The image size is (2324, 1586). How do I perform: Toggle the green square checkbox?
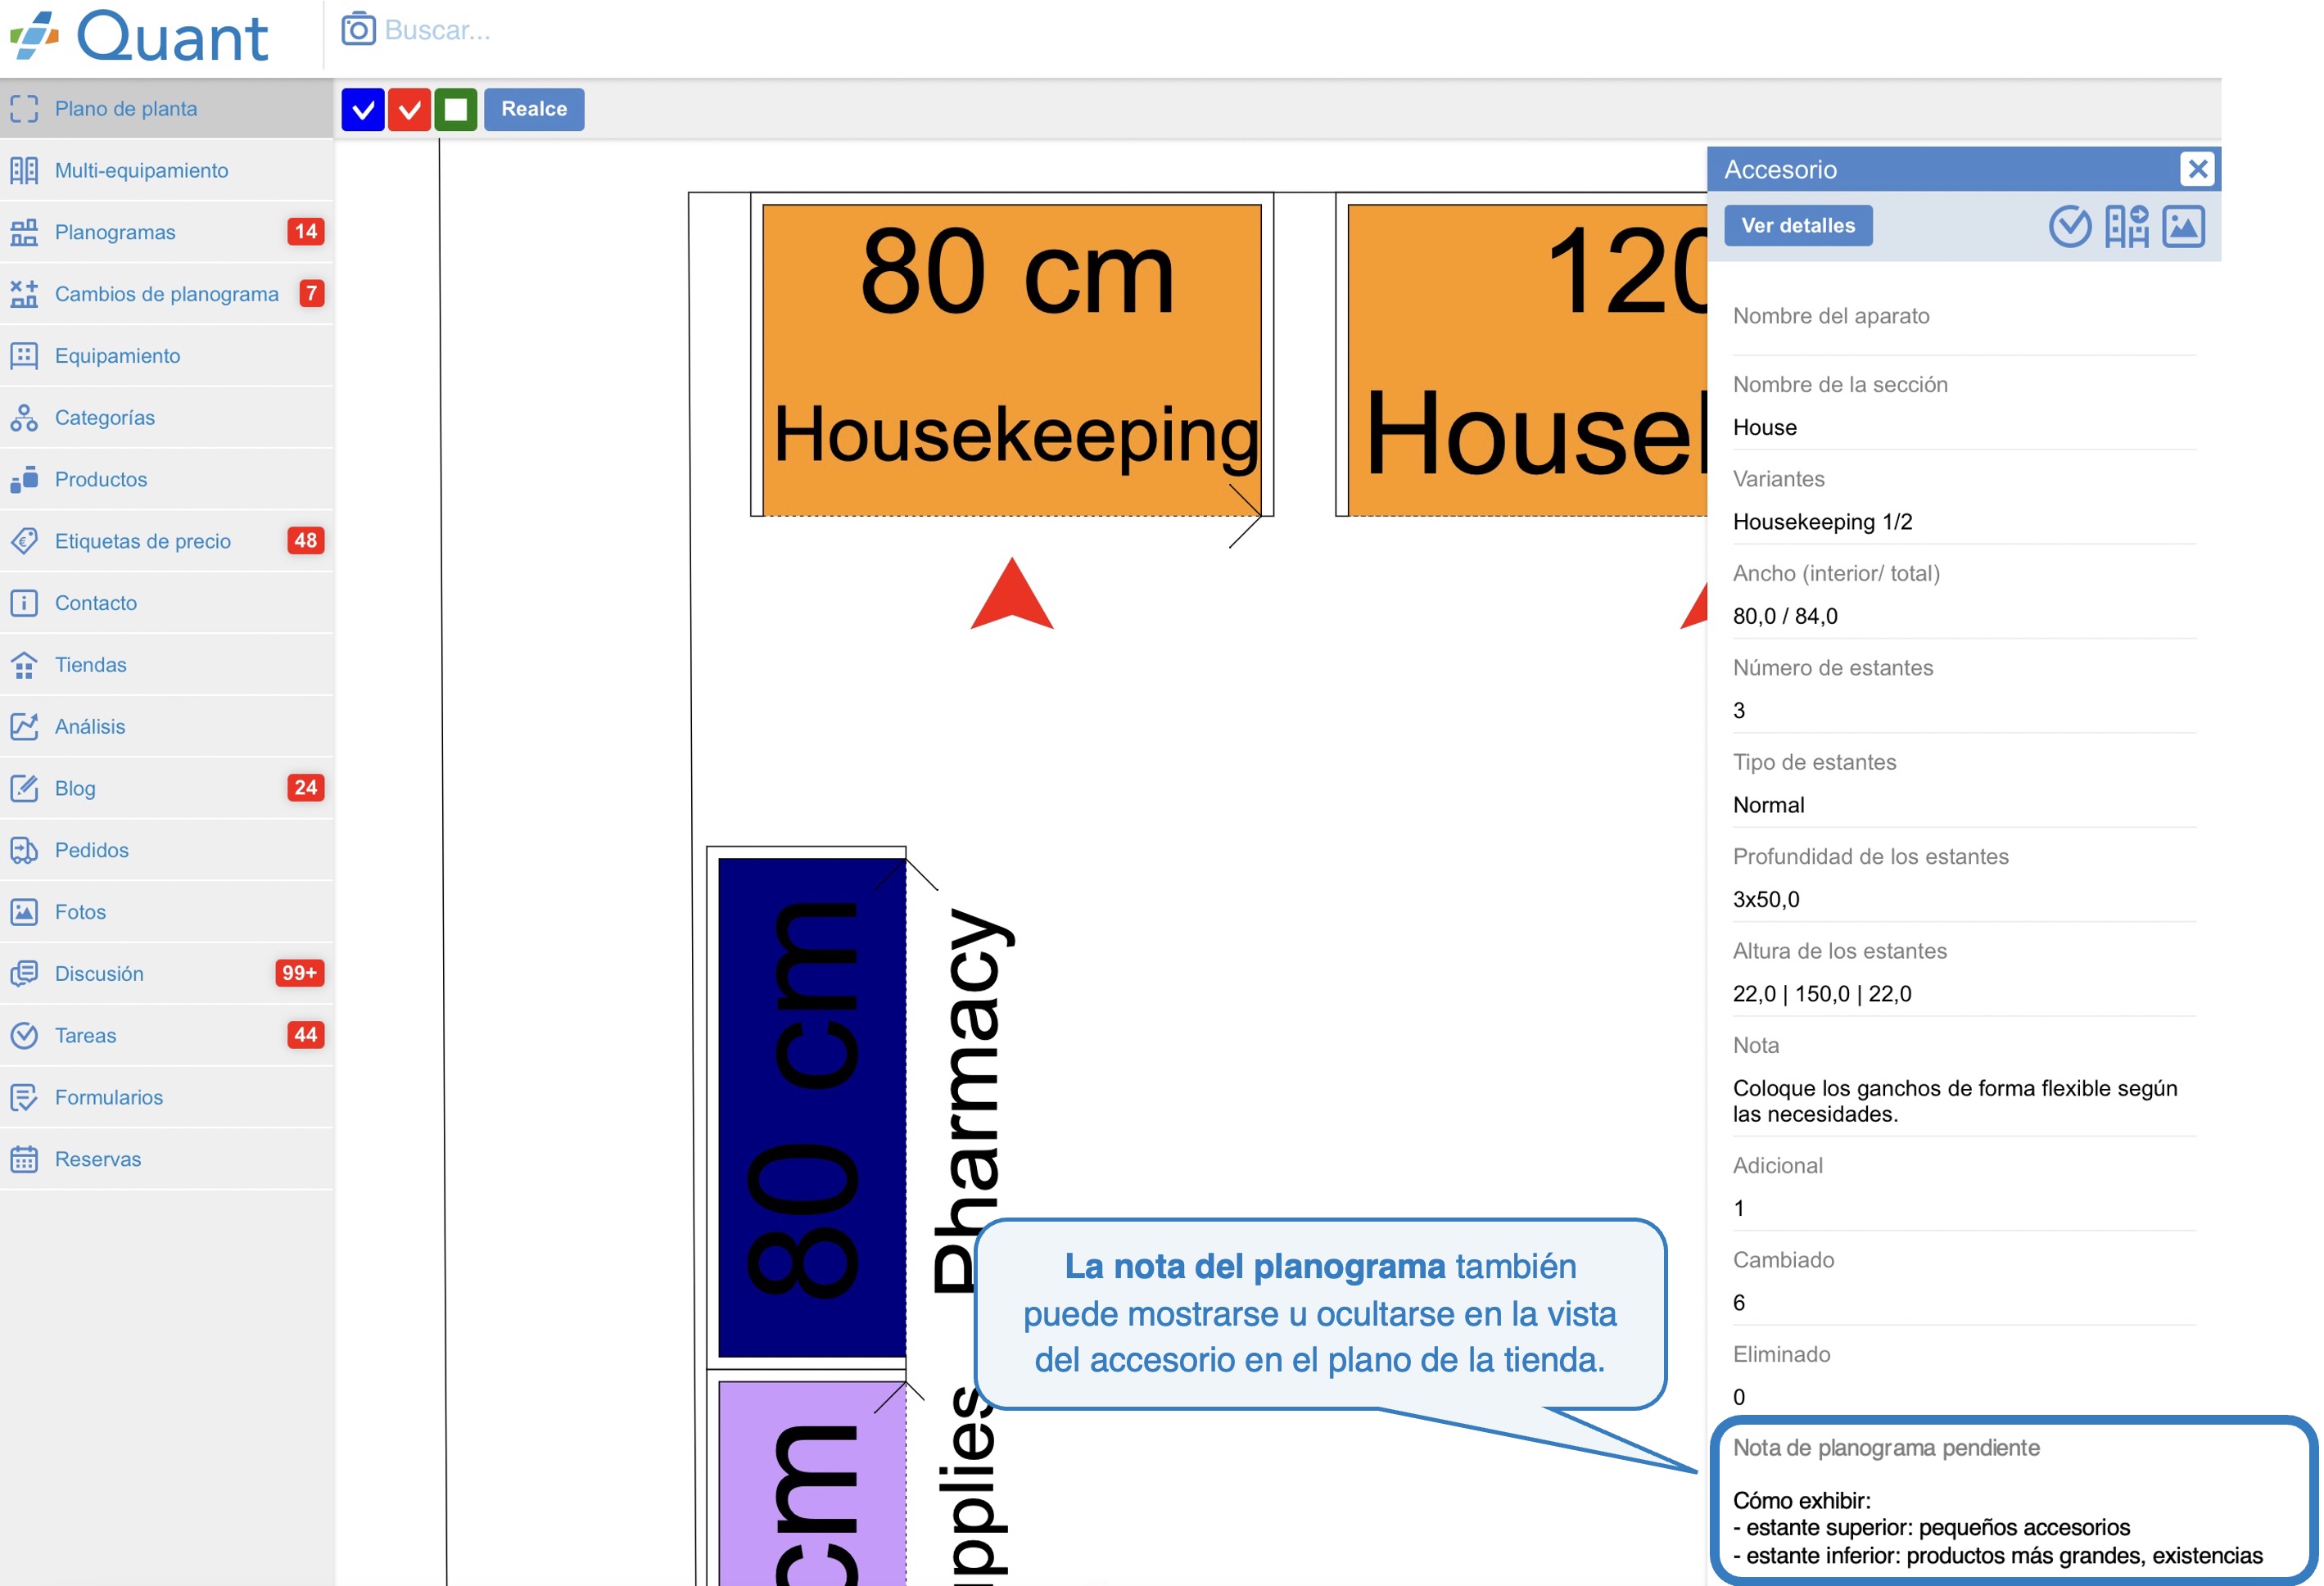click(455, 109)
